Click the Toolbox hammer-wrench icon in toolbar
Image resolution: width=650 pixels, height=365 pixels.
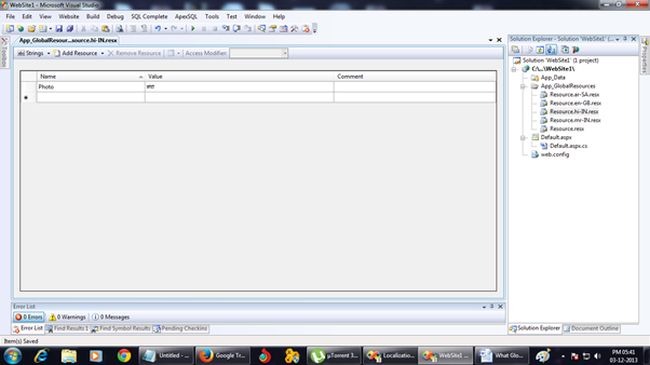point(294,29)
